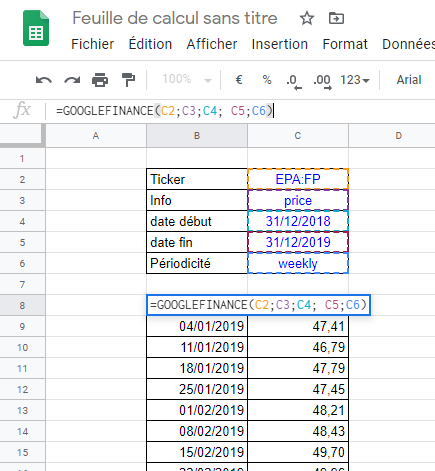Select the cell with value 47,45

(x=298, y=389)
